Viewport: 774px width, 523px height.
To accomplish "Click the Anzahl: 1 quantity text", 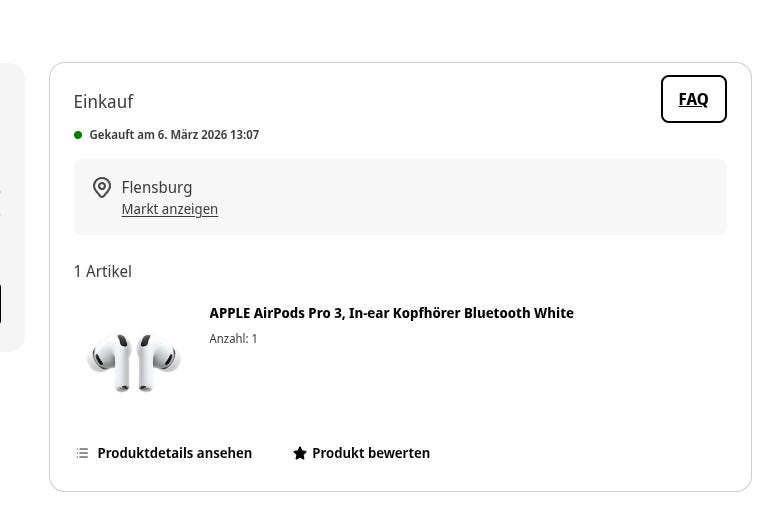I will [x=233, y=339].
